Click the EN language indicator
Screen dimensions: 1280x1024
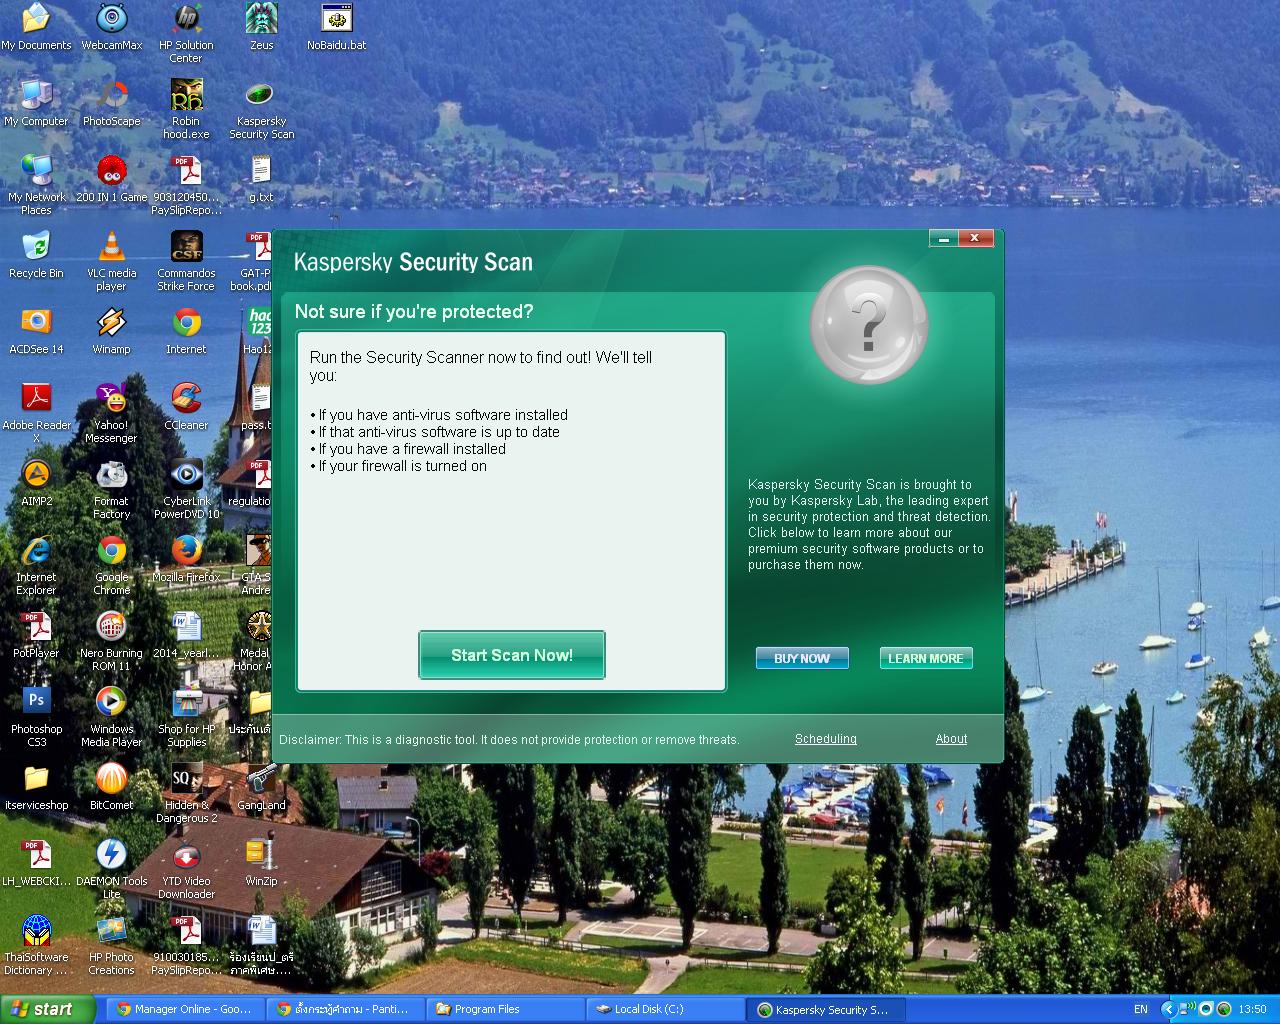[1141, 1009]
